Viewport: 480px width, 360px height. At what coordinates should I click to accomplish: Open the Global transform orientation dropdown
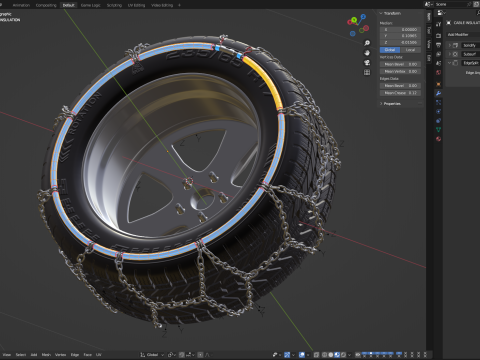[152, 355]
